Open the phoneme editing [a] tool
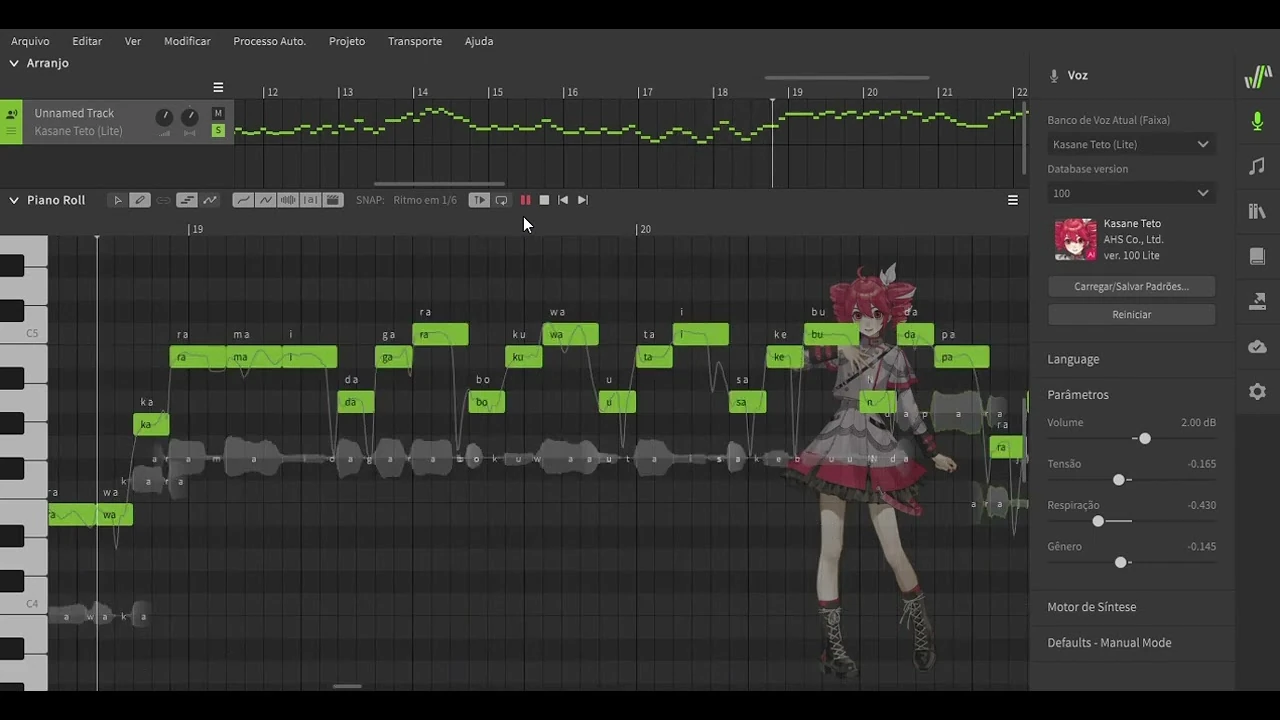 tap(310, 200)
